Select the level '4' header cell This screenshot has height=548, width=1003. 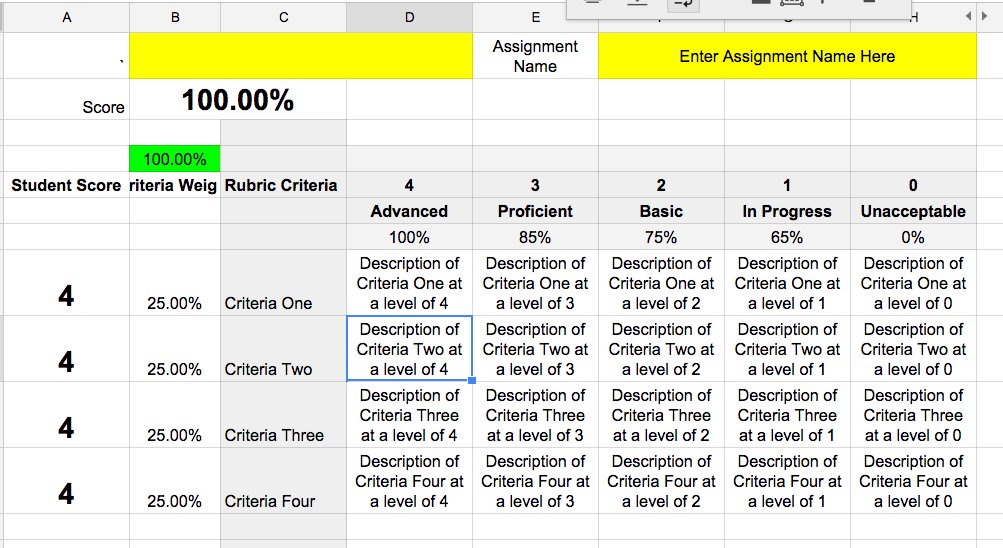click(x=409, y=185)
